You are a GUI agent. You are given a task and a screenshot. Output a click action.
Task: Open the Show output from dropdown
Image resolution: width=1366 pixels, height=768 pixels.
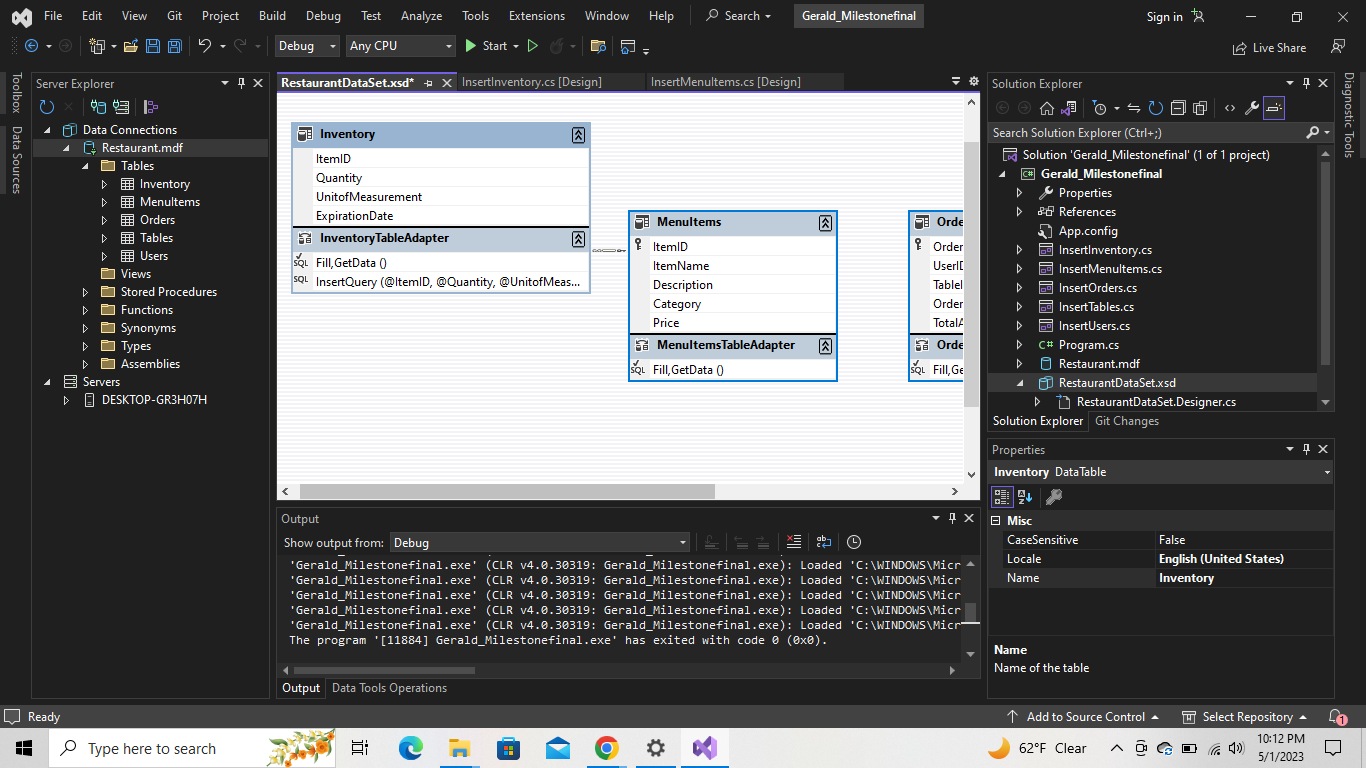pyautogui.click(x=683, y=542)
